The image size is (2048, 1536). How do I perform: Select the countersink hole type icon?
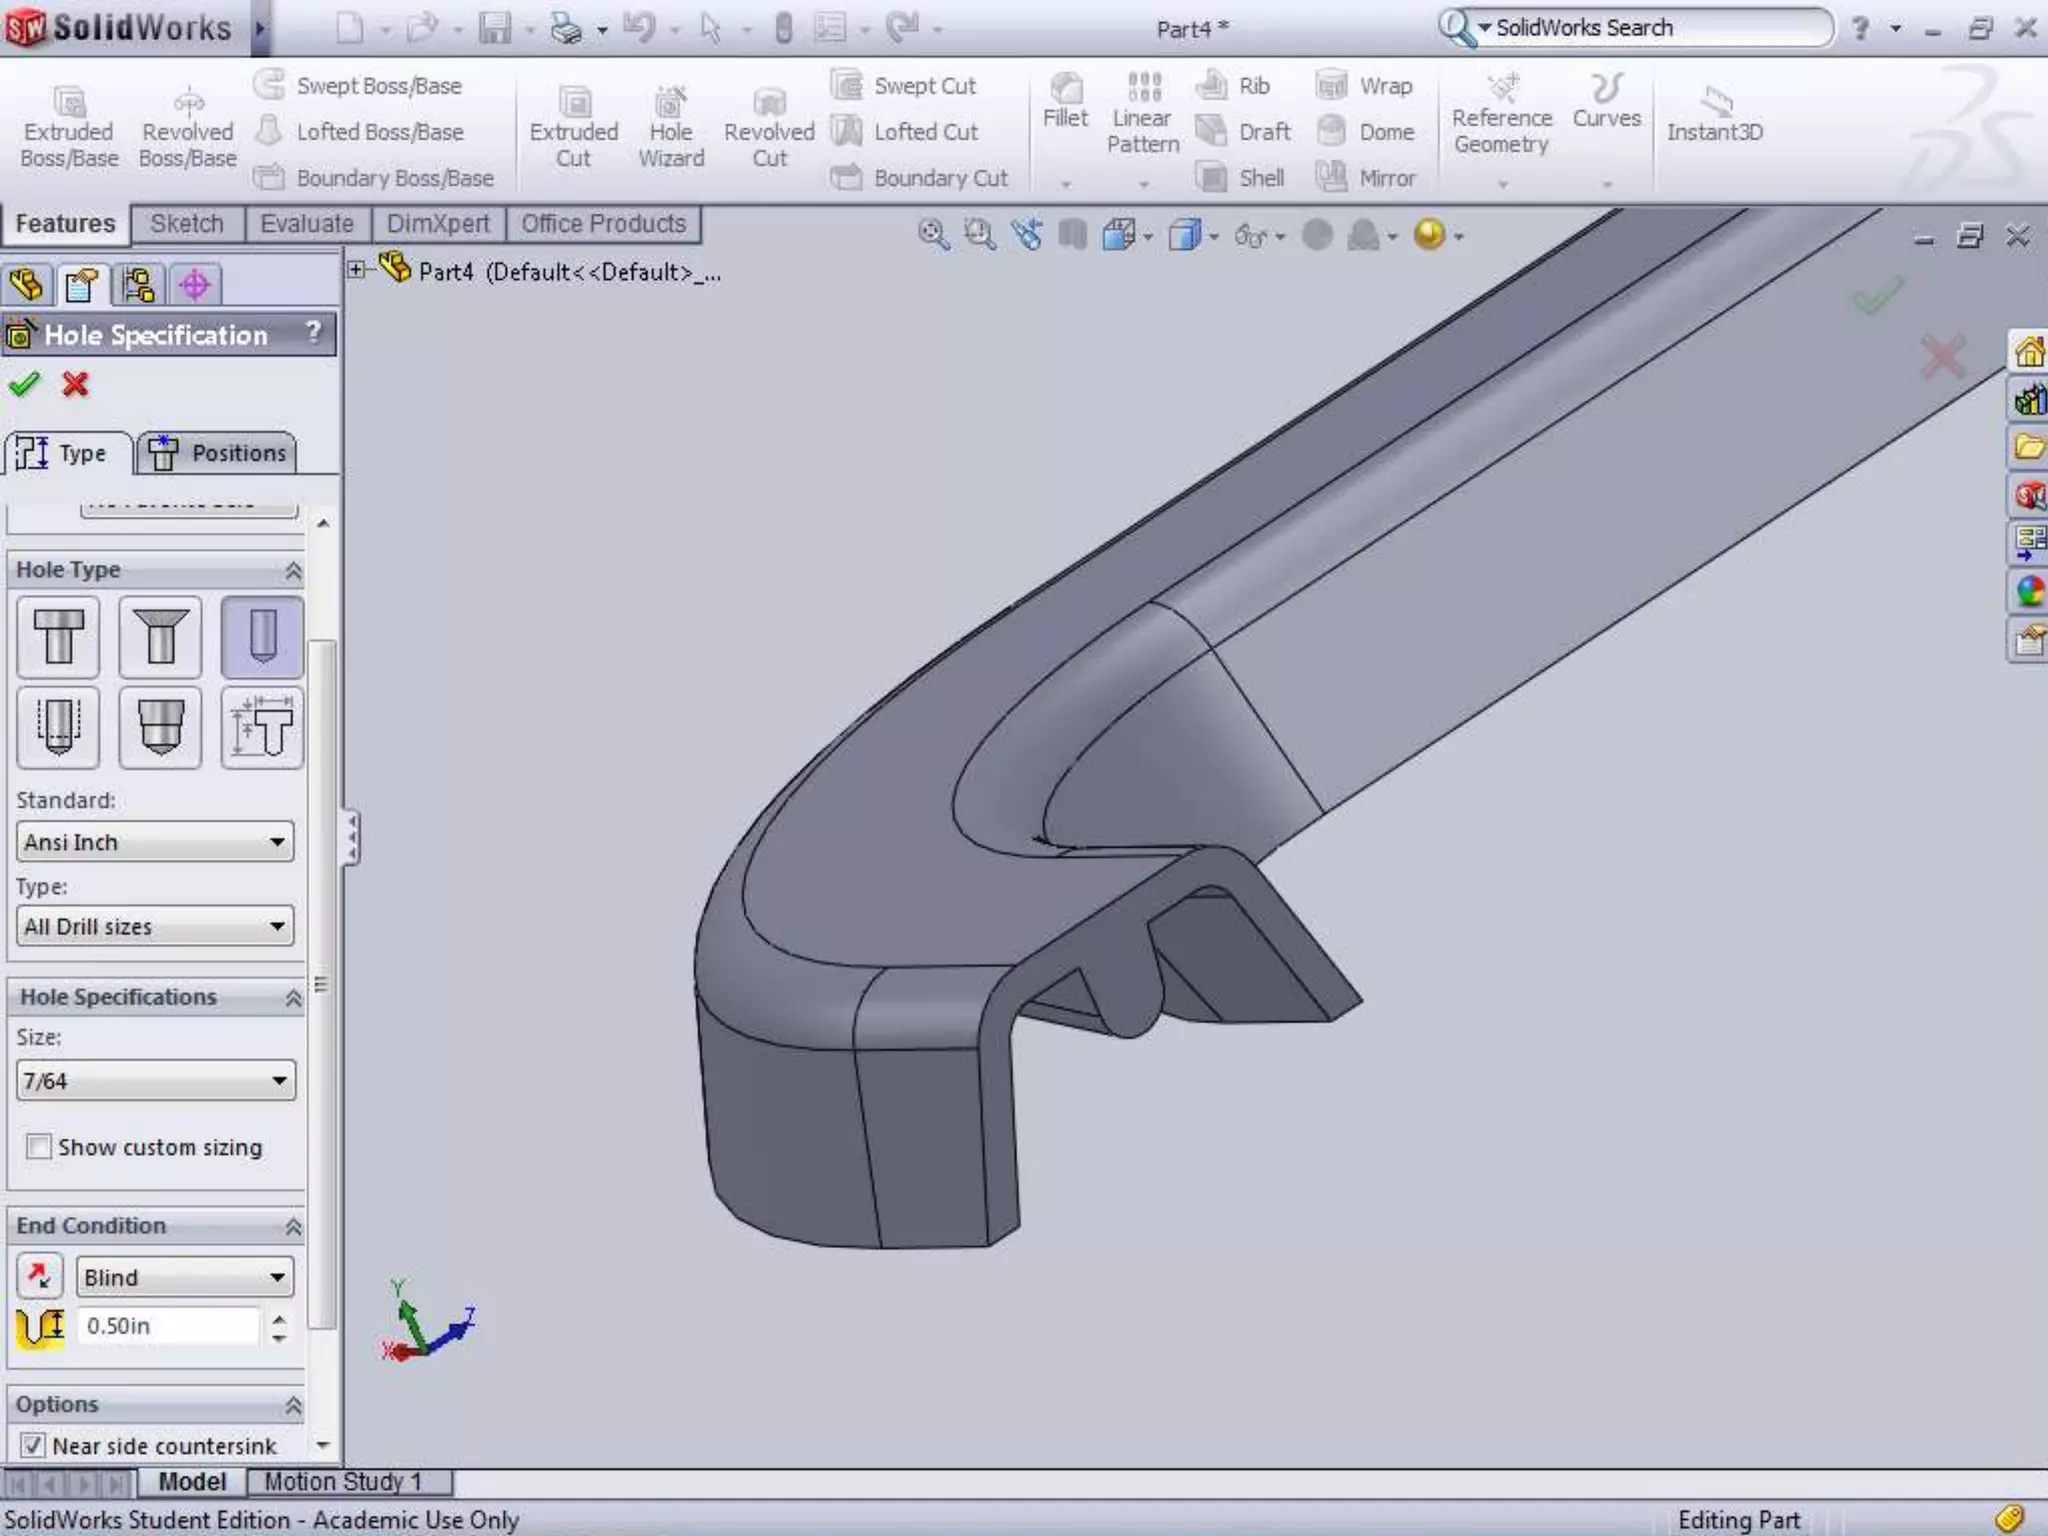[160, 637]
